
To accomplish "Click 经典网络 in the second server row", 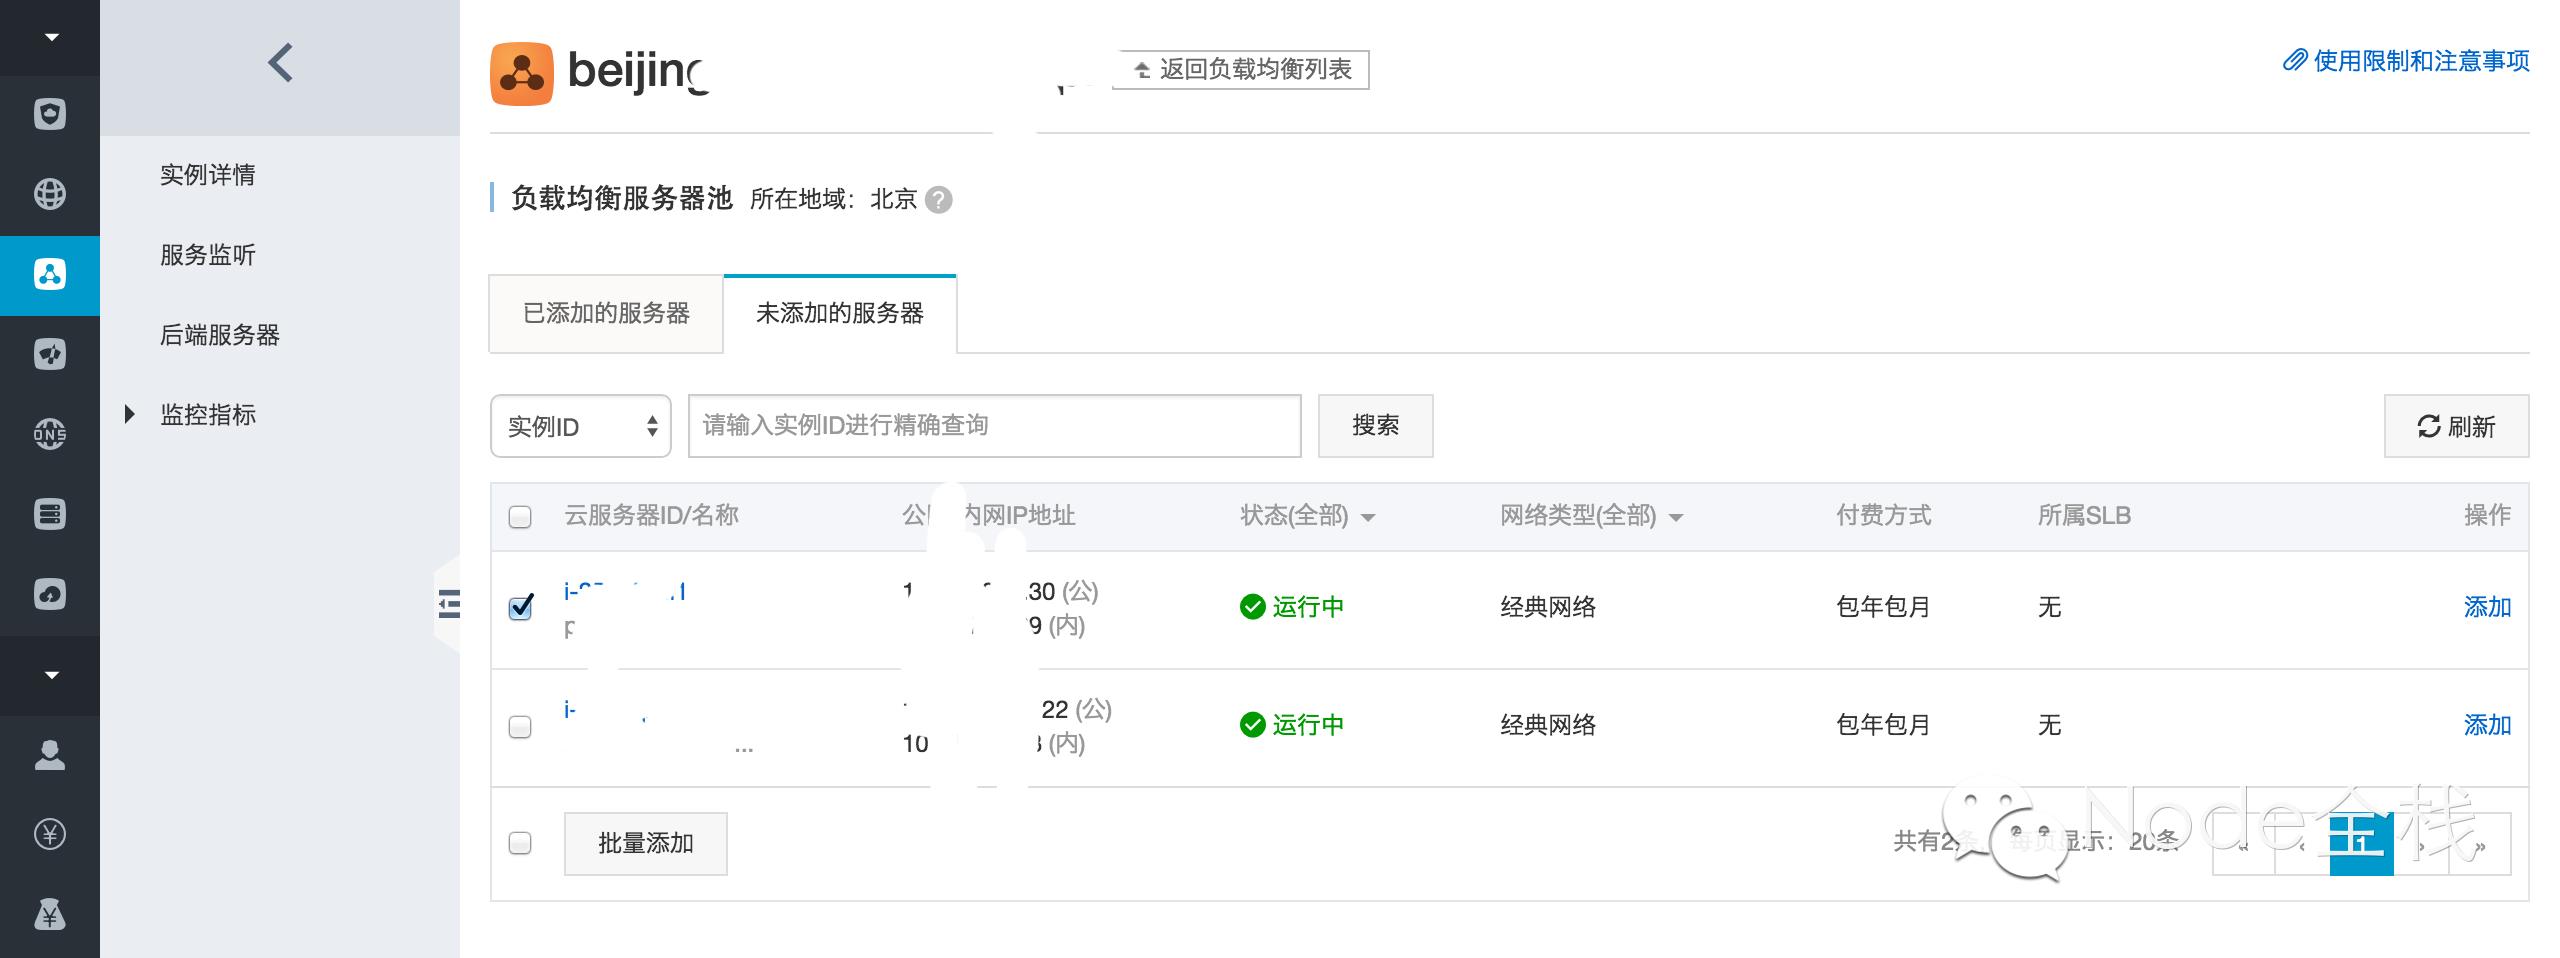I will point(1548,725).
